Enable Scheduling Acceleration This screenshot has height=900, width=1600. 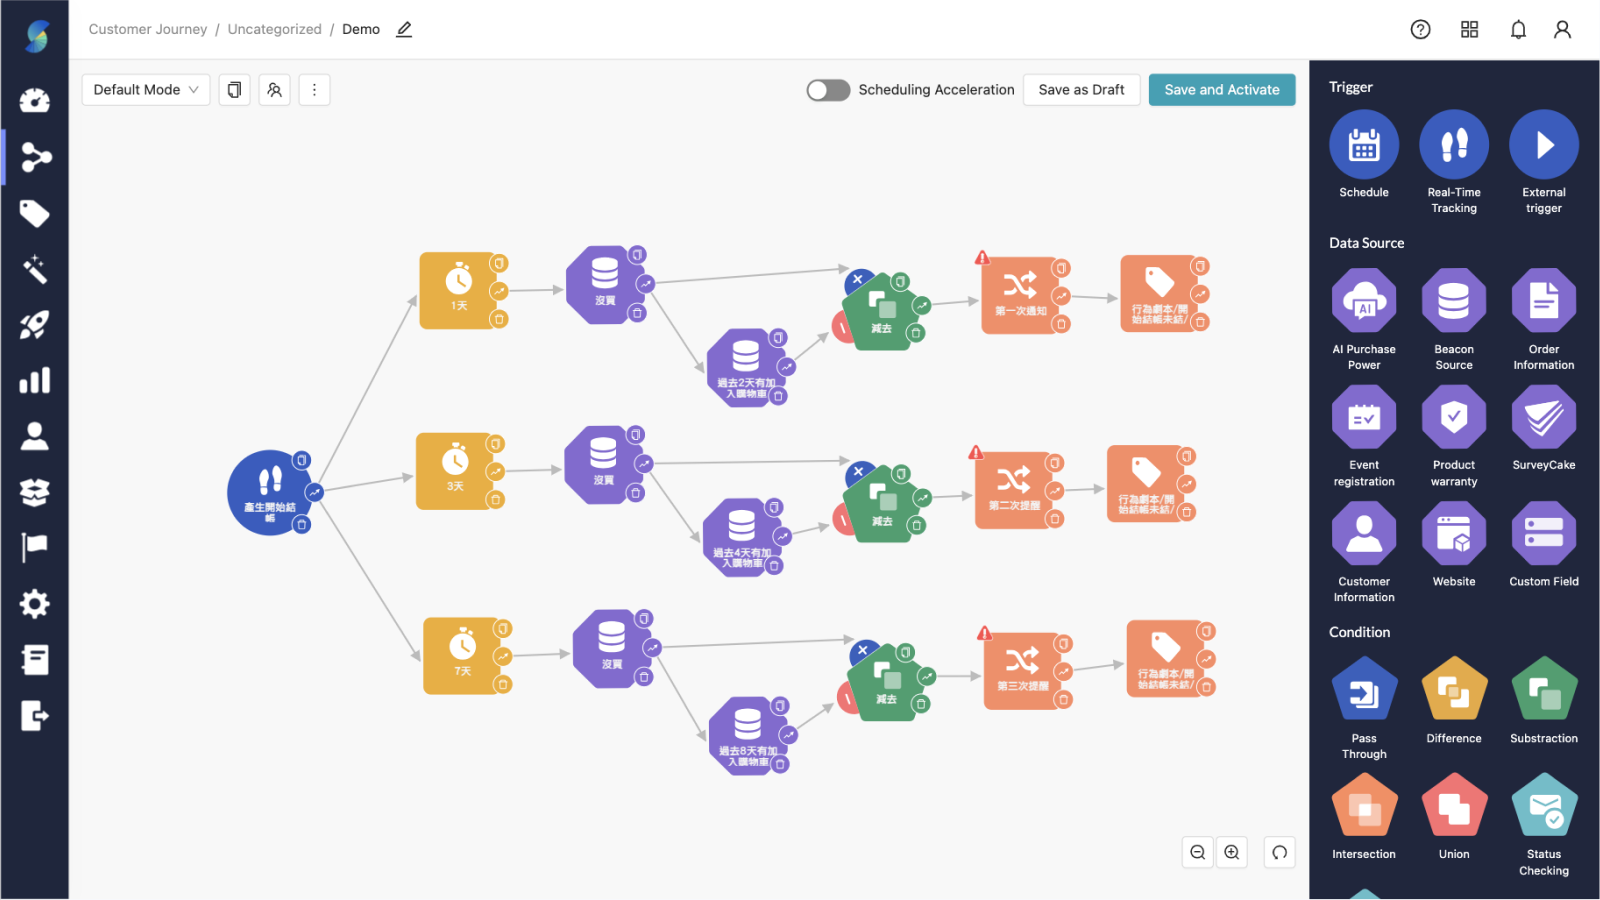pos(827,89)
